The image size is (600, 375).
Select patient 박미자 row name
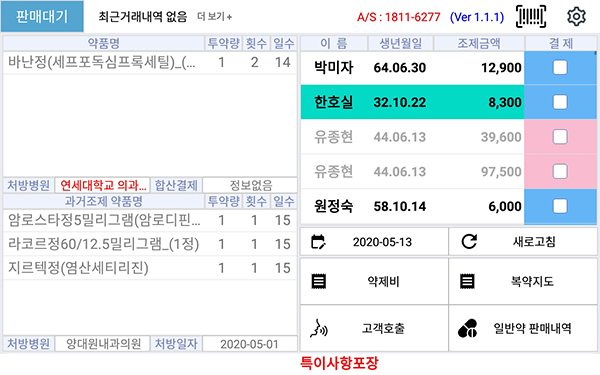(333, 68)
